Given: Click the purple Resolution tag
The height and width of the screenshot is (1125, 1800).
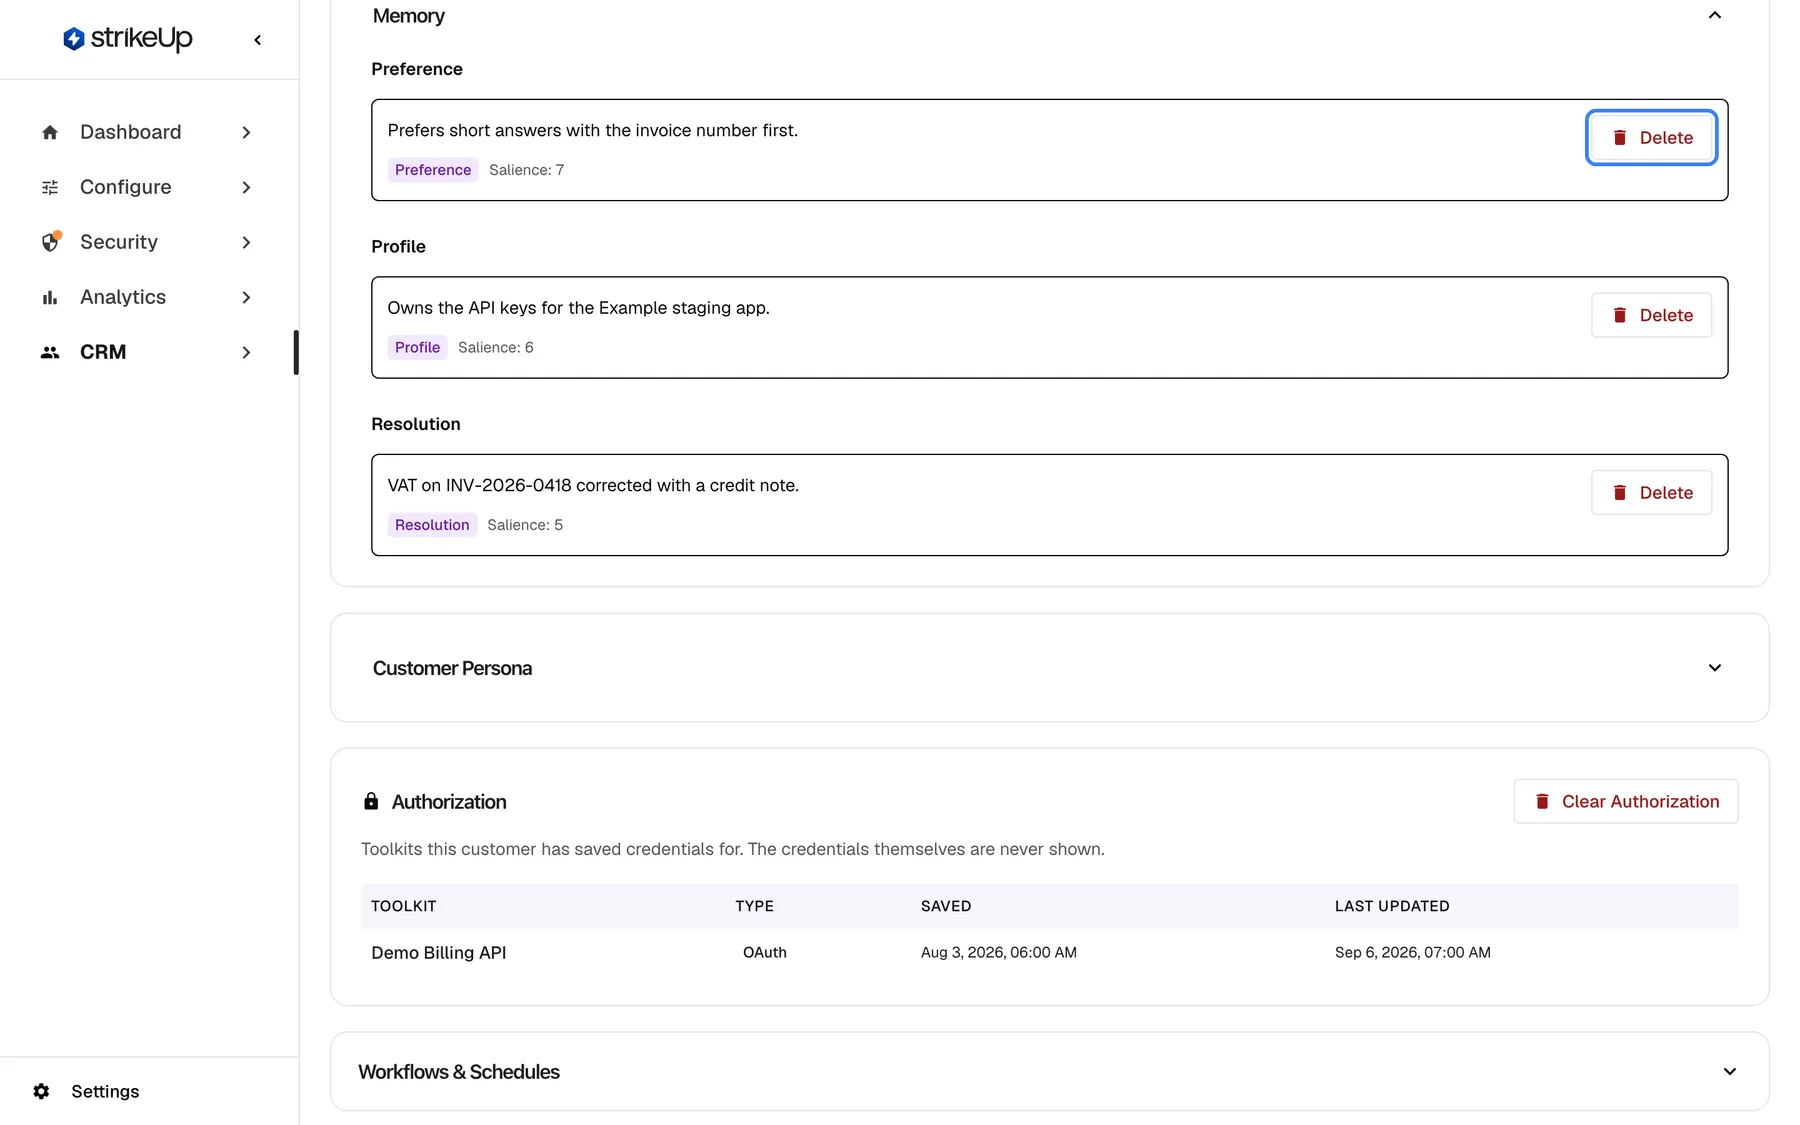Looking at the screenshot, I should click(432, 525).
